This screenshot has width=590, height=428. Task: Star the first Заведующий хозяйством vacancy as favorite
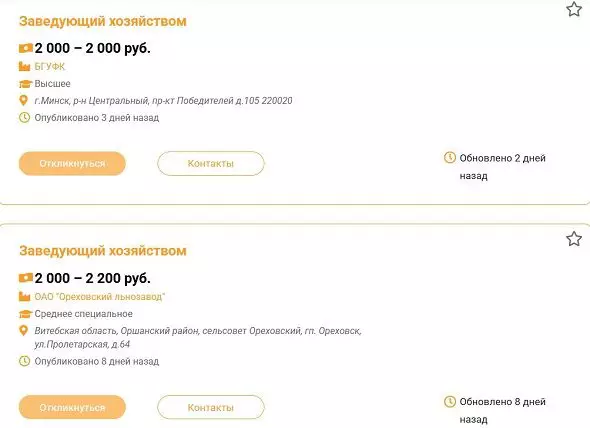point(574,9)
